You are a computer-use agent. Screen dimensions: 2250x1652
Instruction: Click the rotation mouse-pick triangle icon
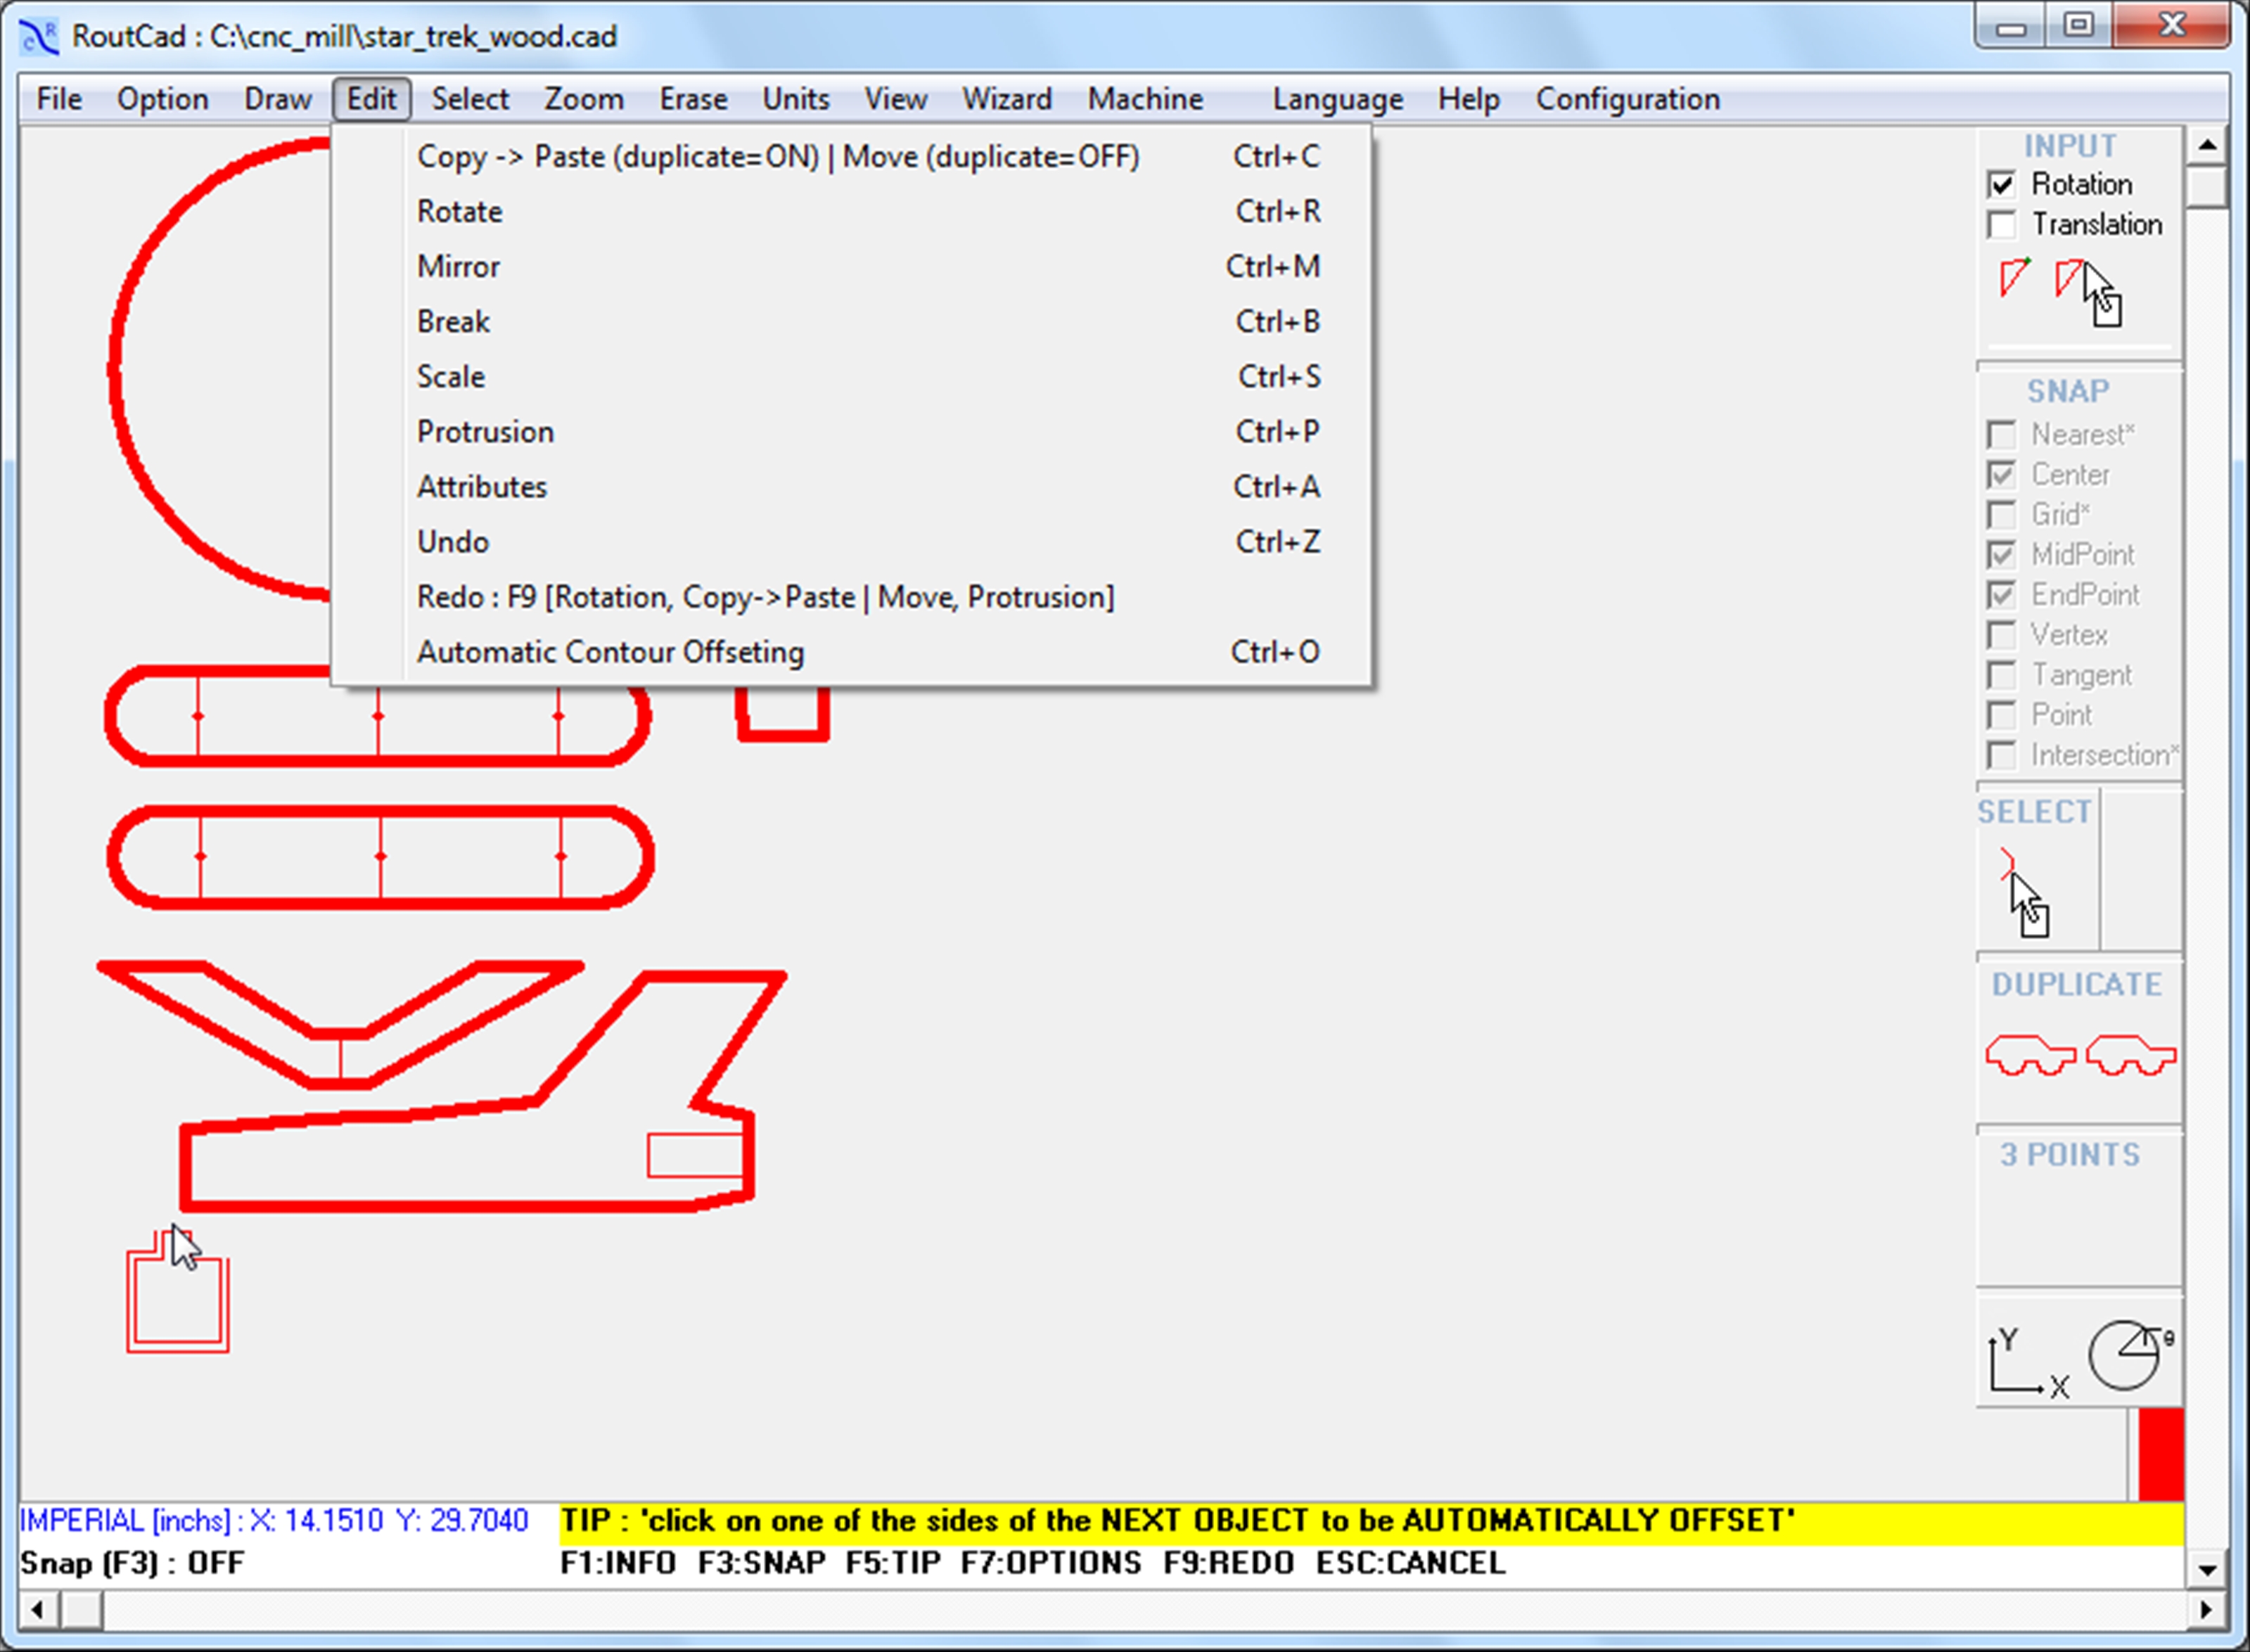click(2086, 290)
